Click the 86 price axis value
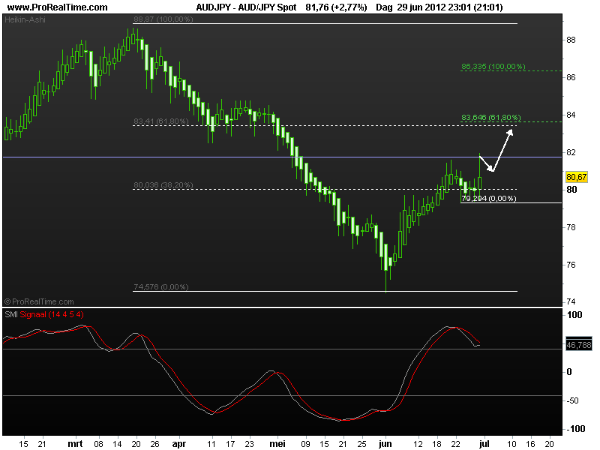The width and height of the screenshot is (600, 450). [x=571, y=77]
